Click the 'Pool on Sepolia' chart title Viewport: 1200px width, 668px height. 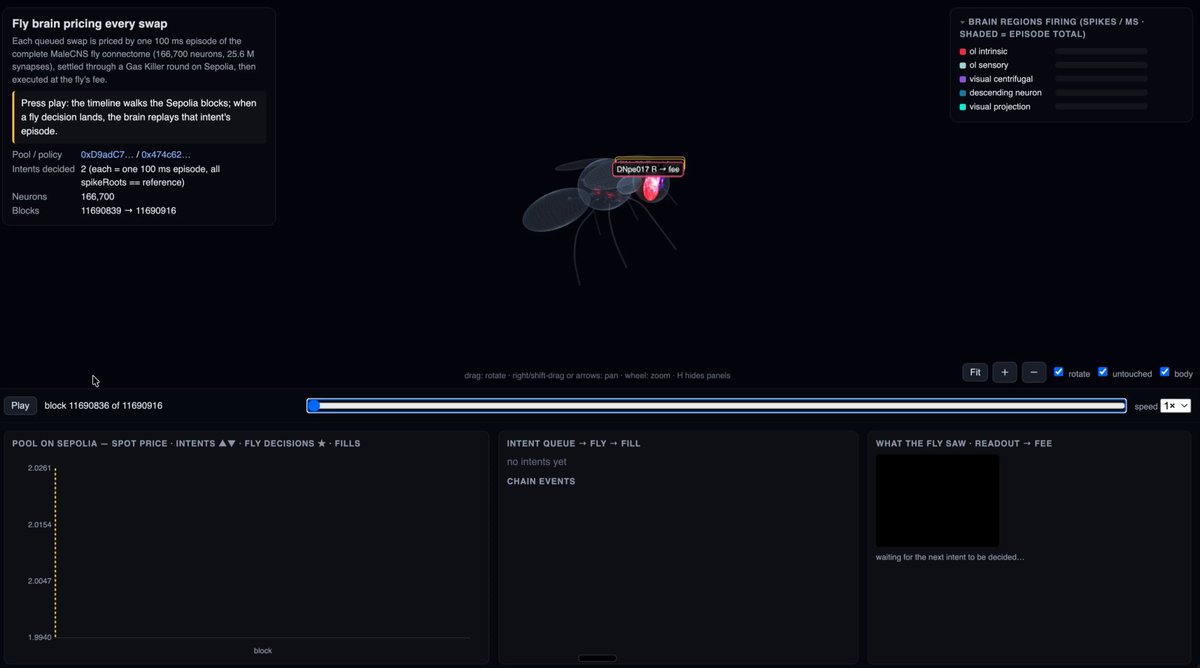click(186, 443)
